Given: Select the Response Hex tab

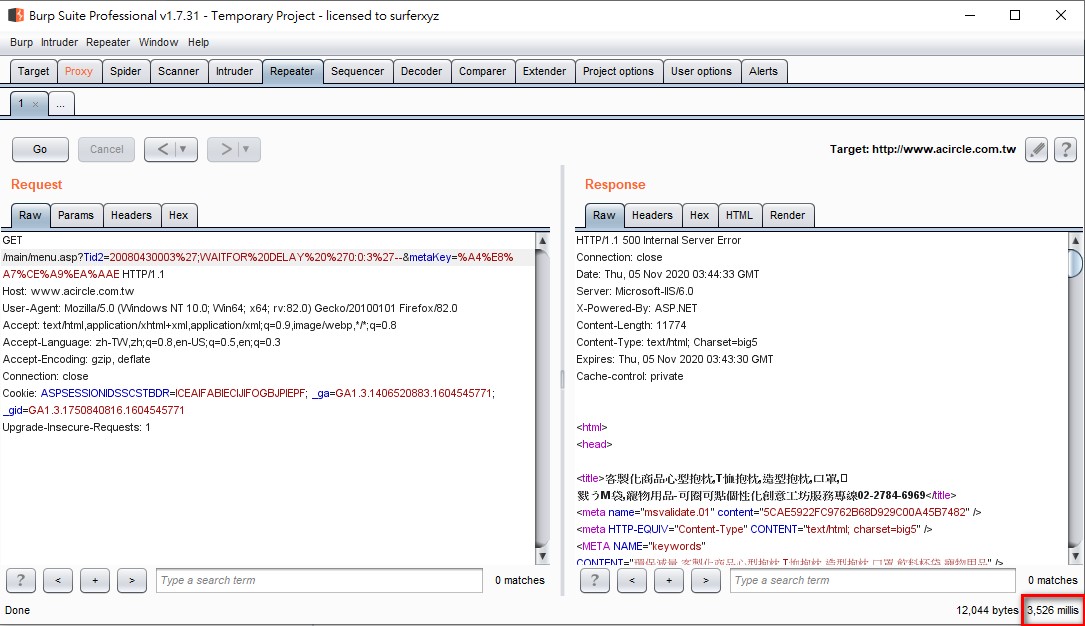Looking at the screenshot, I should [x=700, y=215].
